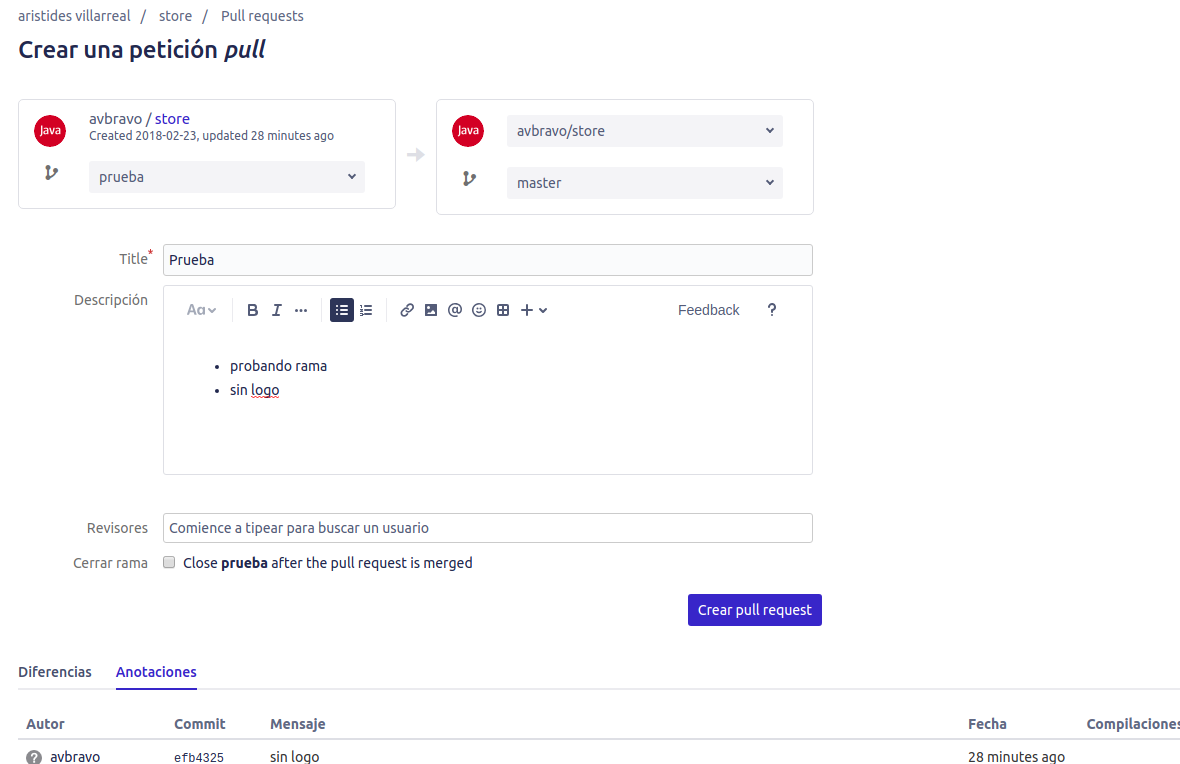
Task: Apply italic formatting in the description editor
Action: coord(276,310)
